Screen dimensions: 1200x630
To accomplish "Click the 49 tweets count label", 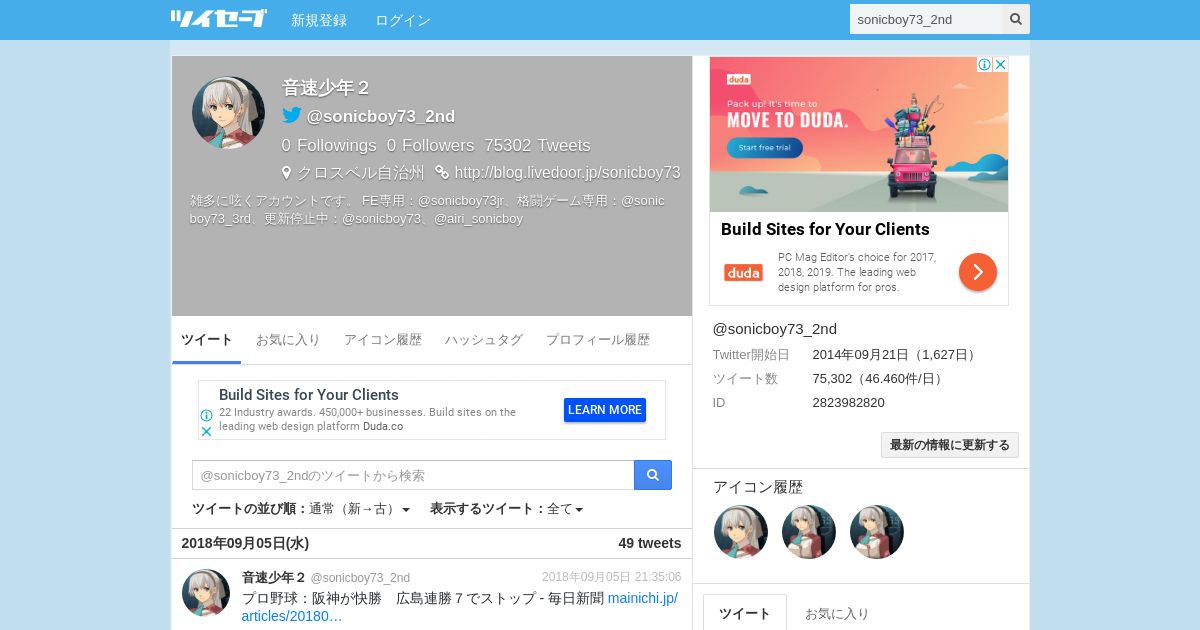I will click(650, 543).
